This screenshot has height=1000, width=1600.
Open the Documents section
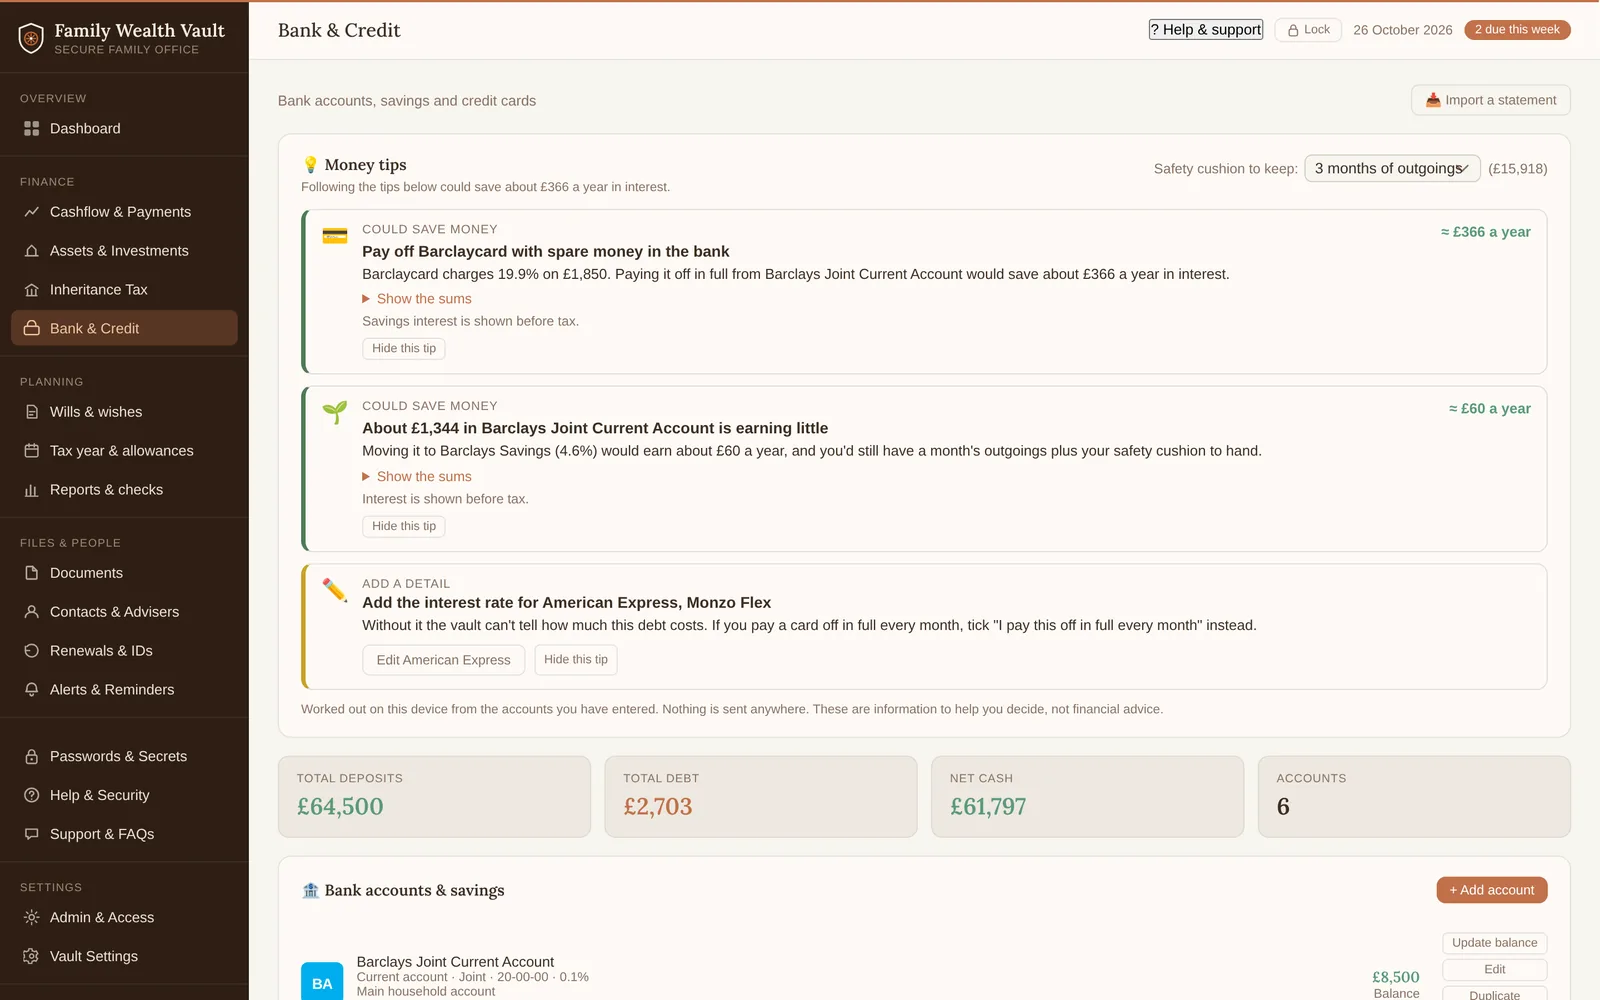124,573
